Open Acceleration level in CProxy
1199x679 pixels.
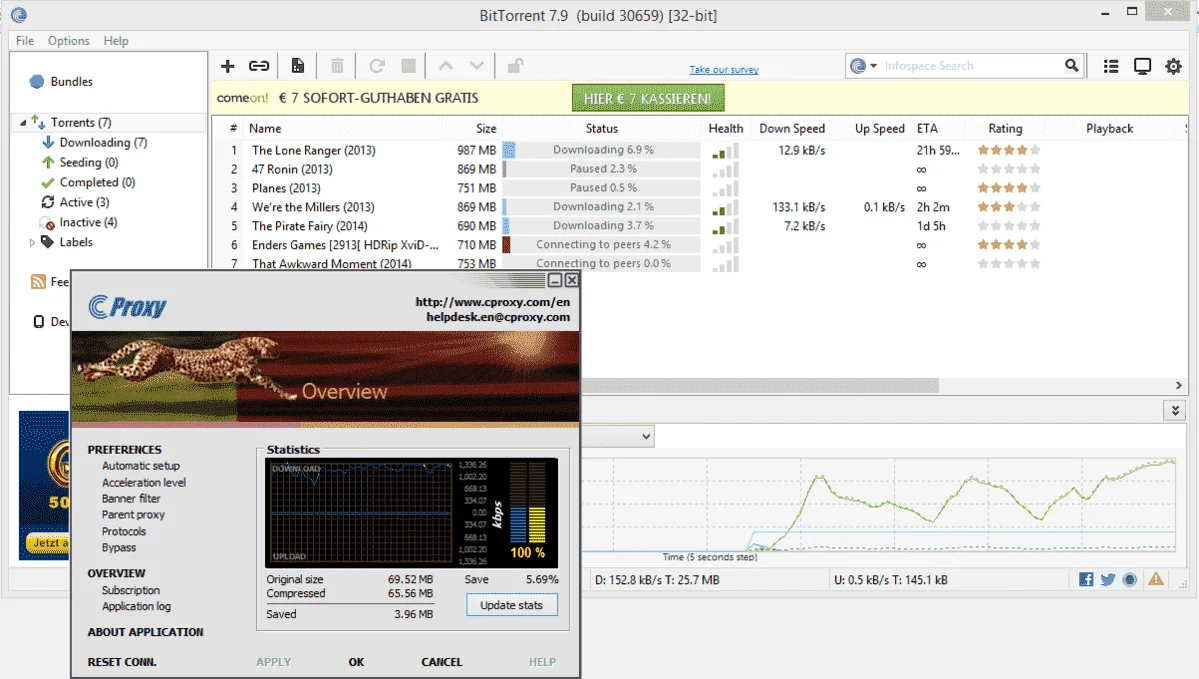[x=144, y=482]
